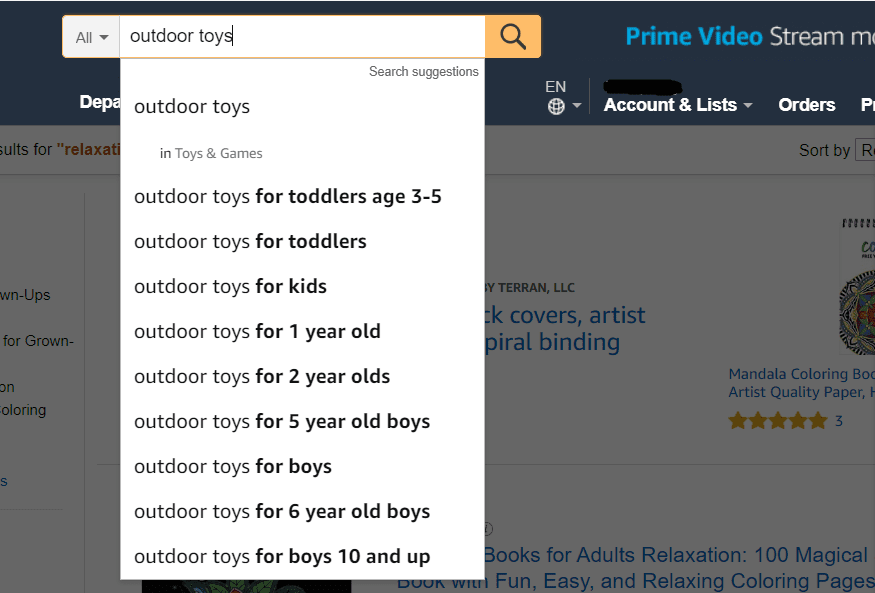Viewport: 875px width, 593px height.
Task: Select "outdoor toys for 2 year olds"
Action: point(262,376)
